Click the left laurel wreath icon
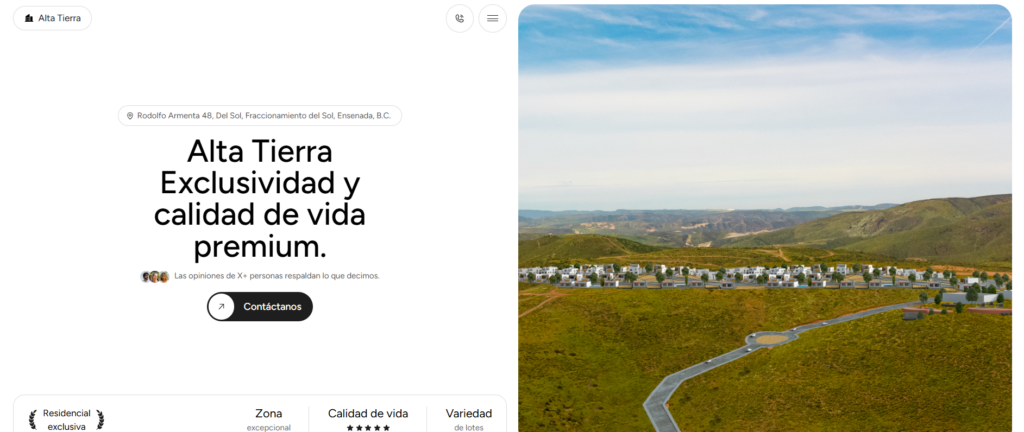The height and width of the screenshot is (432, 1024). [x=33, y=420]
